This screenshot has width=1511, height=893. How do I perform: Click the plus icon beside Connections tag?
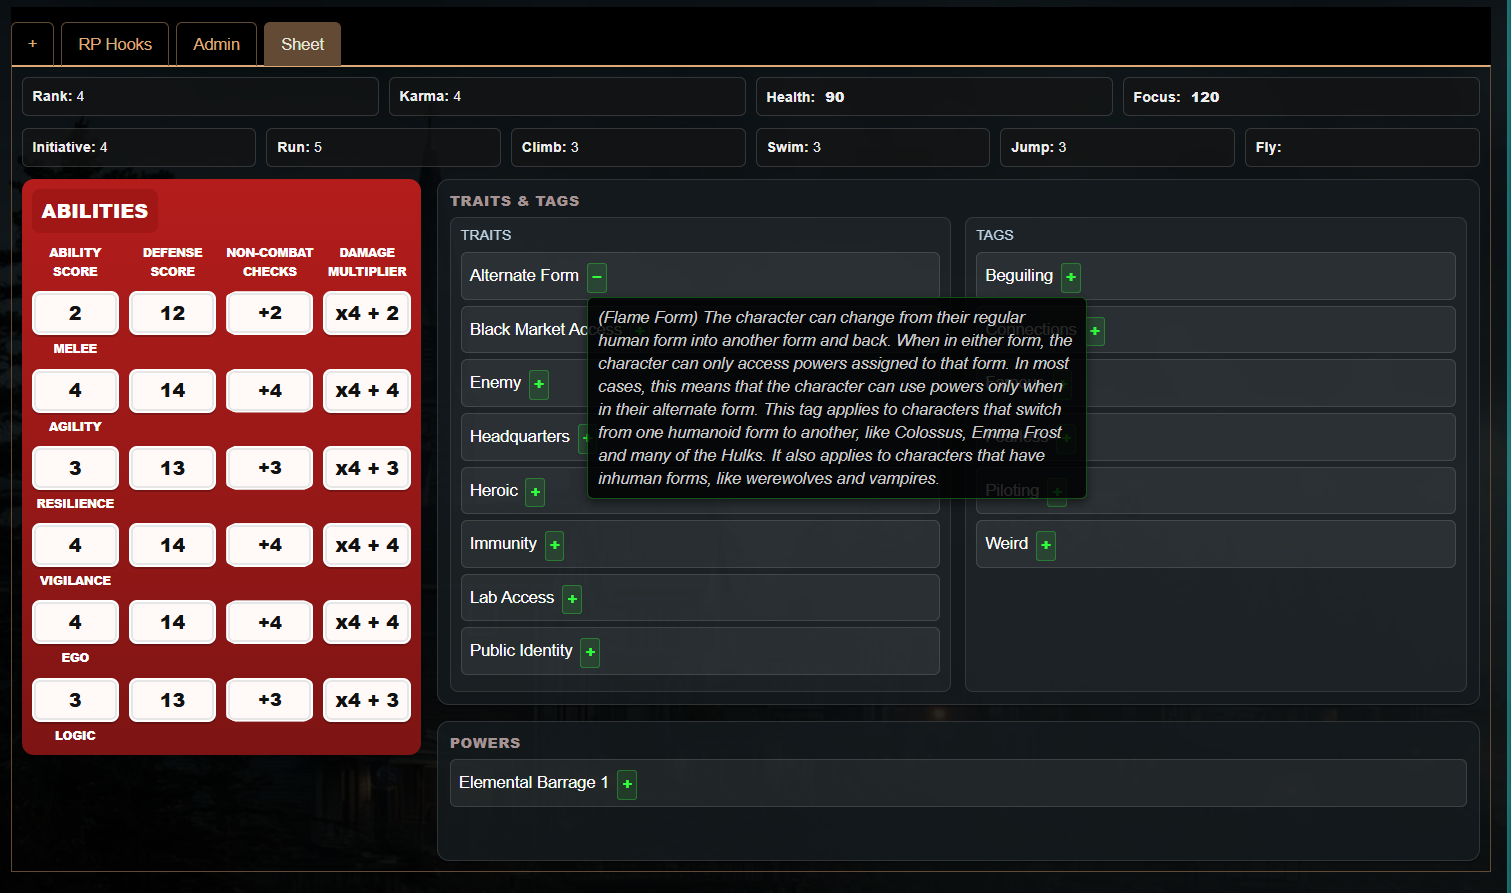pos(1095,331)
